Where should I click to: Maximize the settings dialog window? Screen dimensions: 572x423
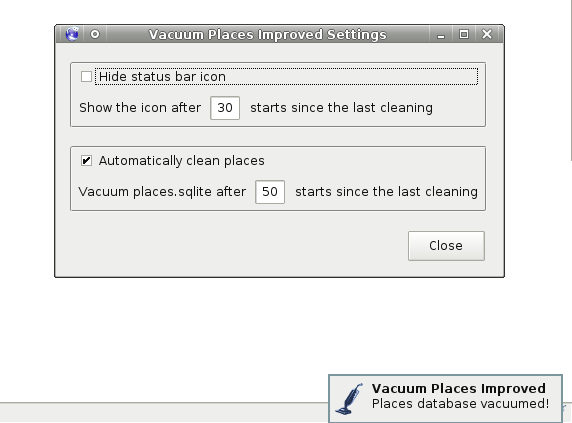click(x=464, y=34)
